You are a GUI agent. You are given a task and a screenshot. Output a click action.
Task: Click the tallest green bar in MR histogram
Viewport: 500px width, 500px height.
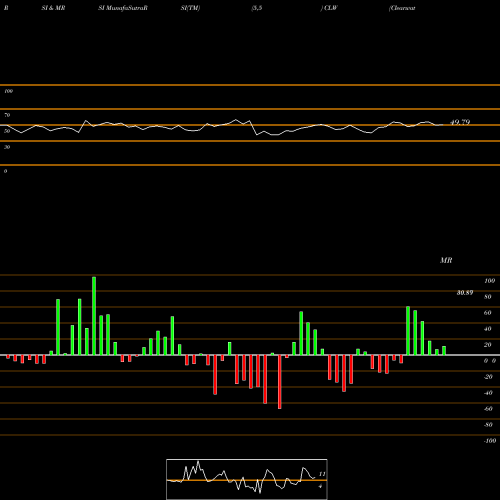point(94,316)
